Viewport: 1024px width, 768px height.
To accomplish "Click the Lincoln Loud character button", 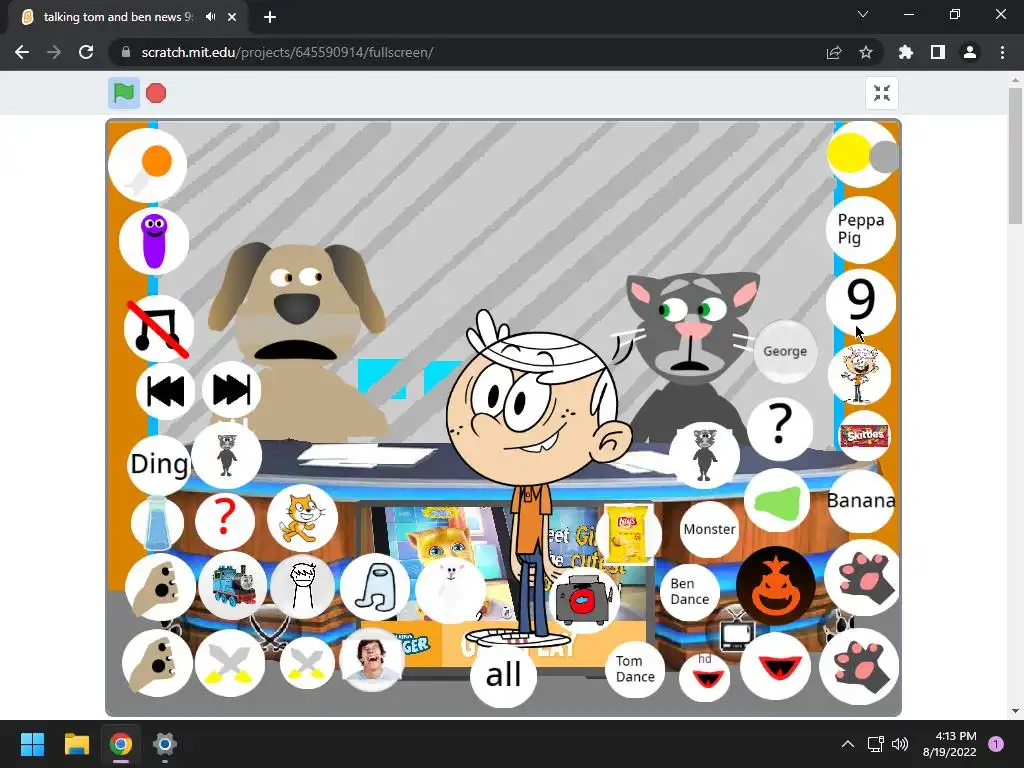I will (x=859, y=374).
